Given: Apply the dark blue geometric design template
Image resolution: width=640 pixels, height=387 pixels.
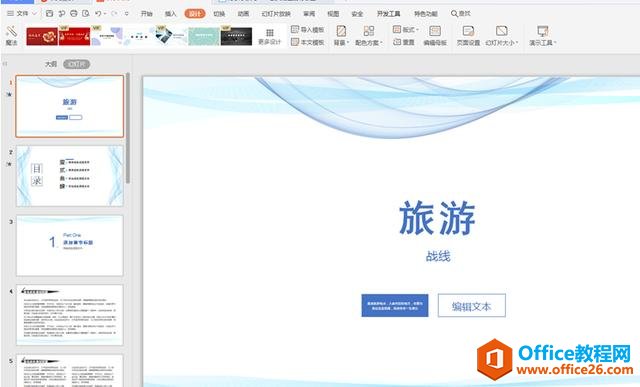Looking at the screenshot, I should click(x=171, y=36).
